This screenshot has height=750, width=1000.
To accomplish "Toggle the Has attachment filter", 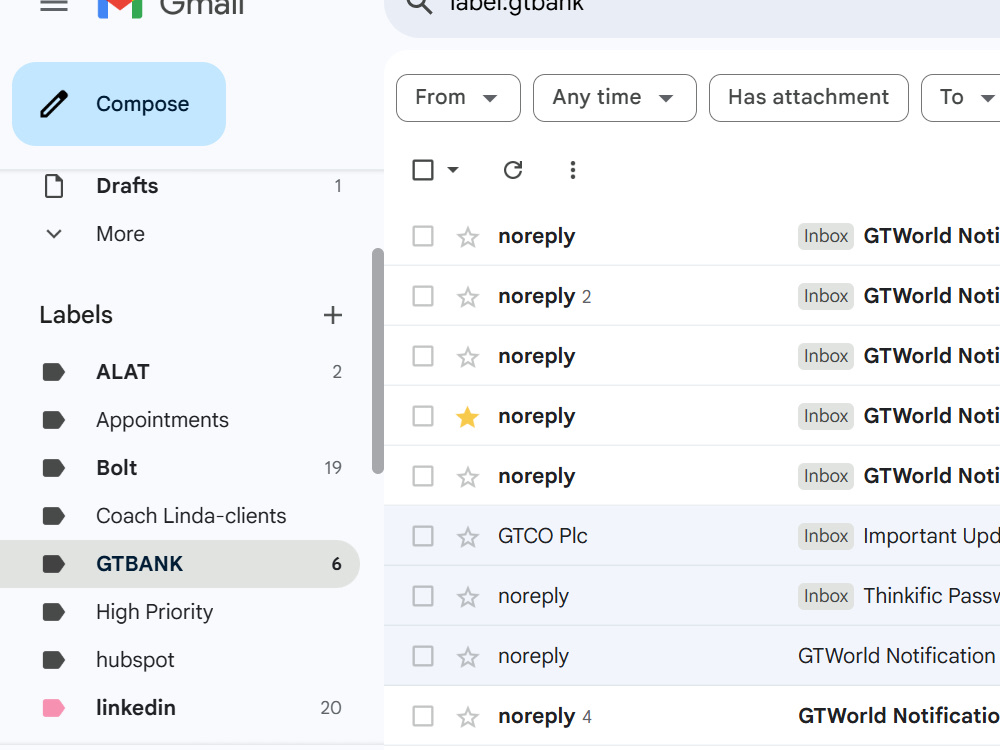I will coord(808,98).
